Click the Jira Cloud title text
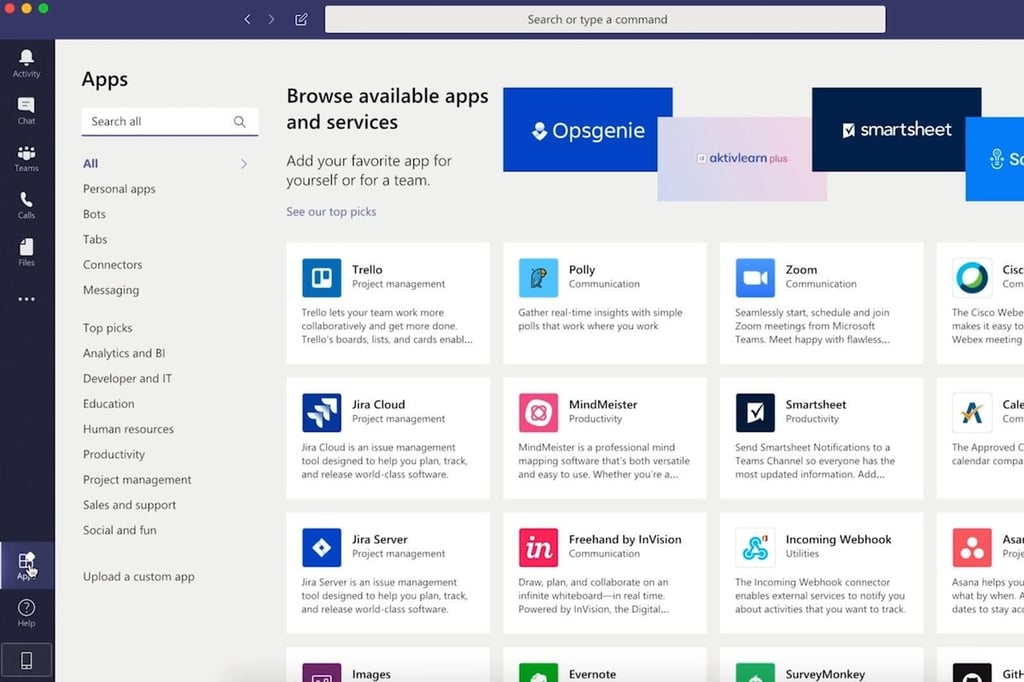1024x682 pixels. [x=378, y=404]
